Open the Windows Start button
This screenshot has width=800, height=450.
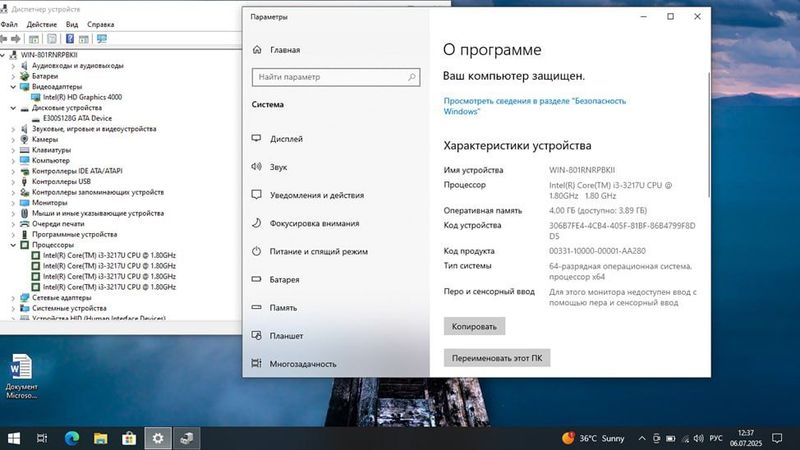click(14, 438)
